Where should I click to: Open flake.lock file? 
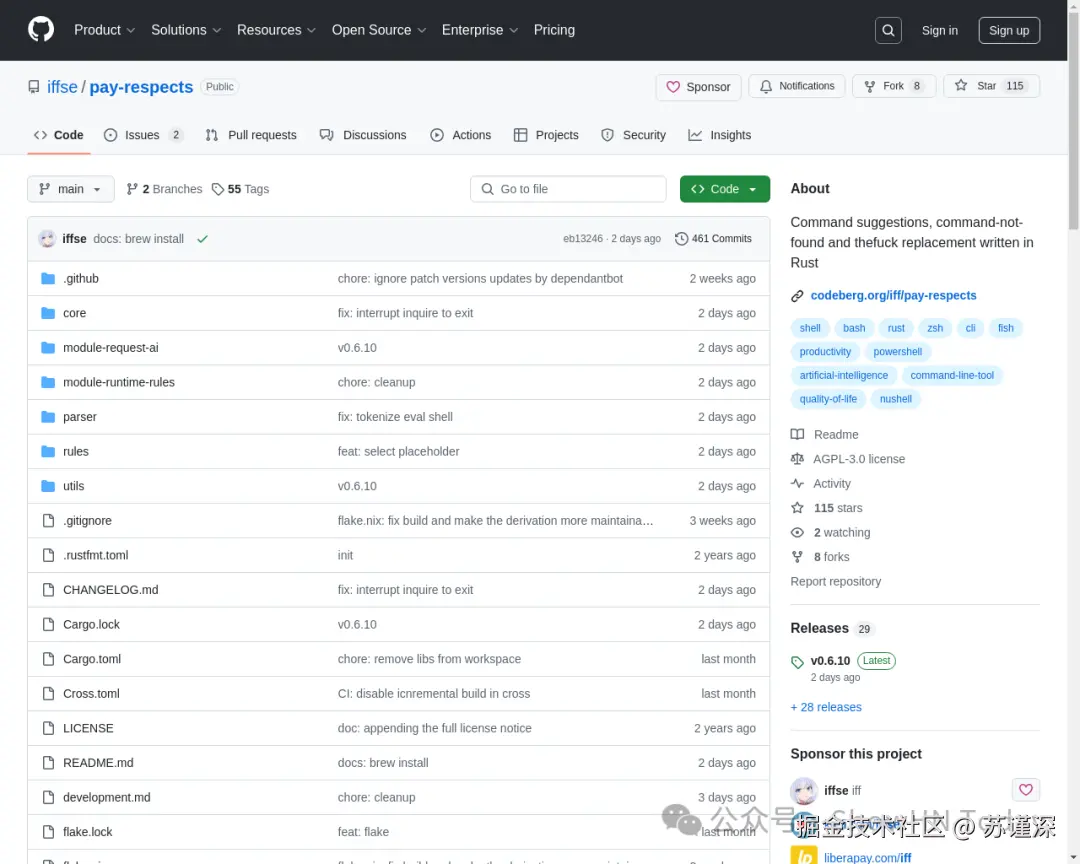87,832
